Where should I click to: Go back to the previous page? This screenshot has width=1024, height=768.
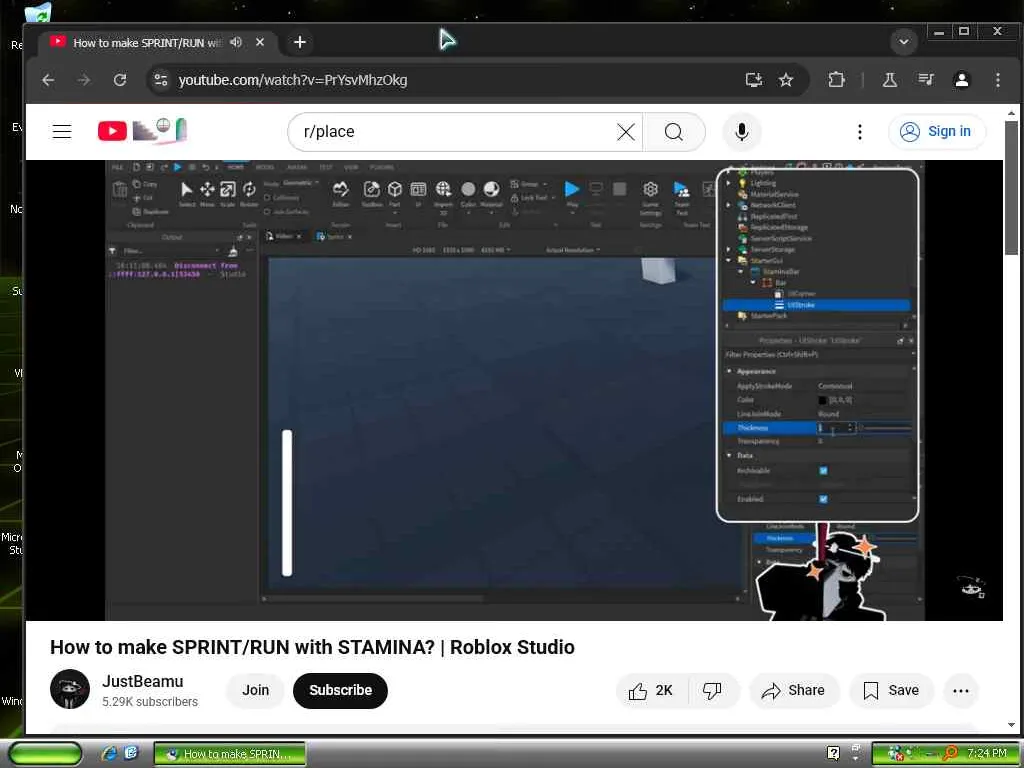coord(48,80)
